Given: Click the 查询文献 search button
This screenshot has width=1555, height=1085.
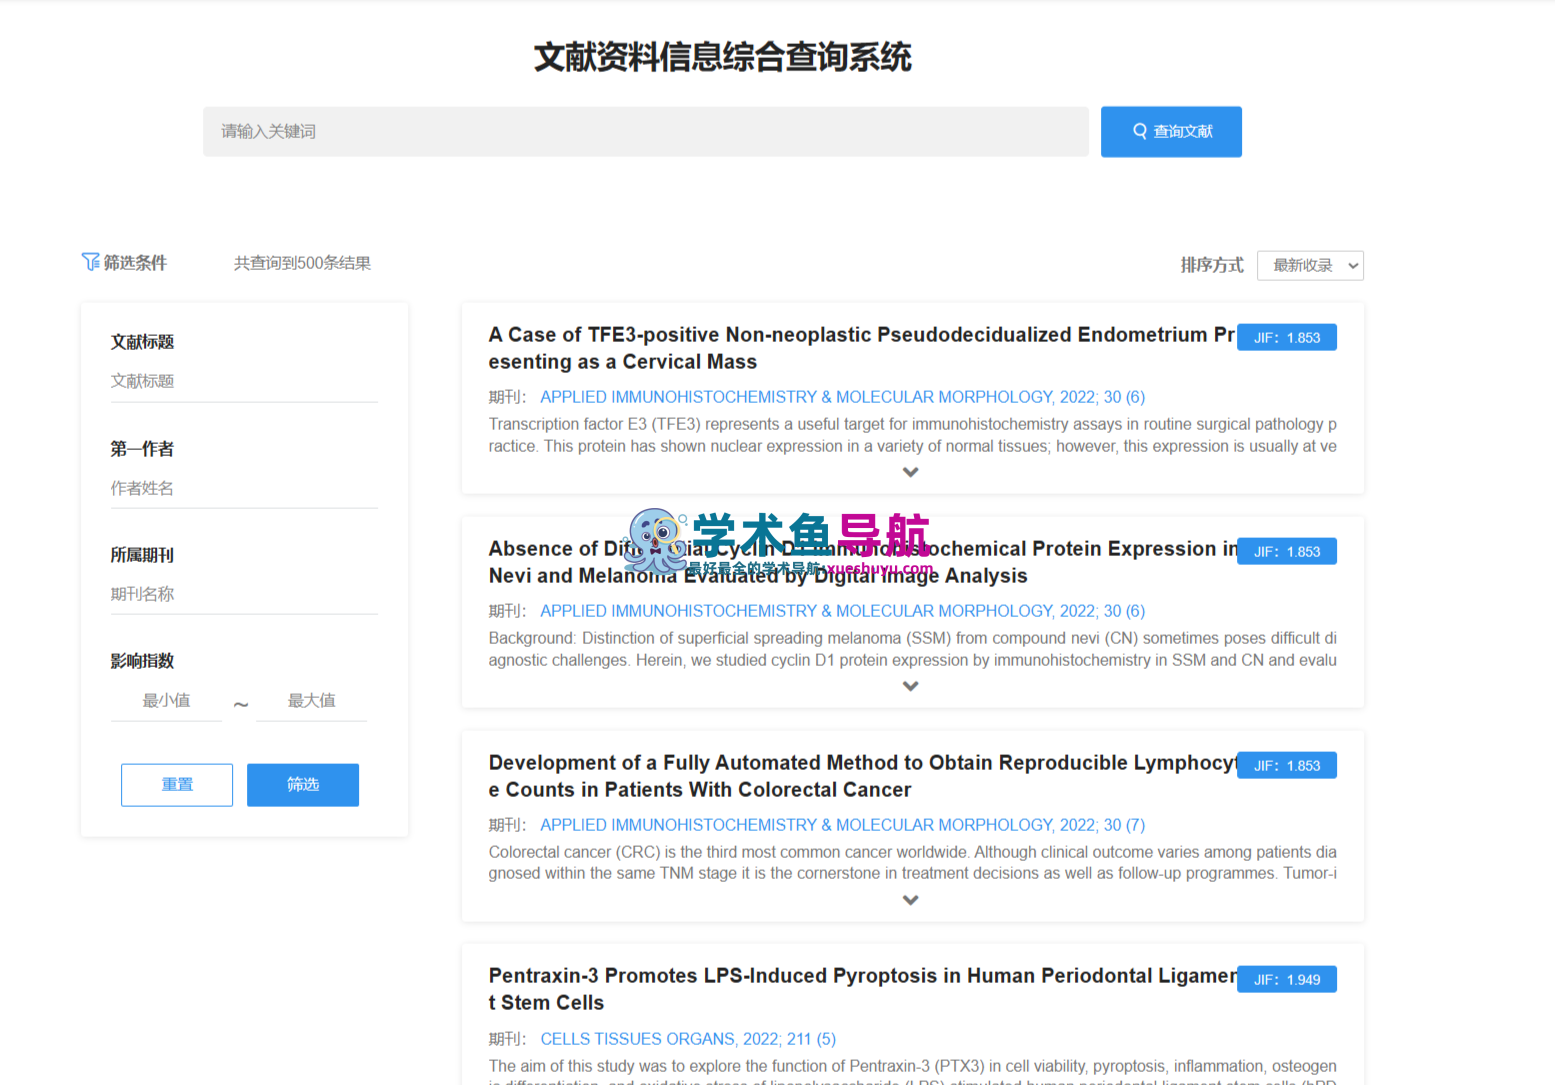Looking at the screenshot, I should click(x=1171, y=132).
